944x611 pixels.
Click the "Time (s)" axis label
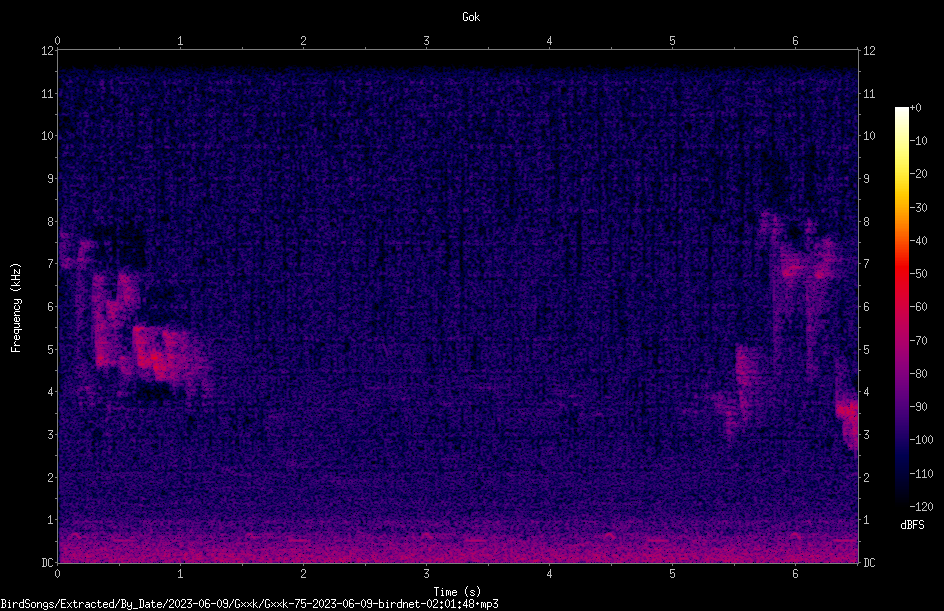tap(457, 592)
